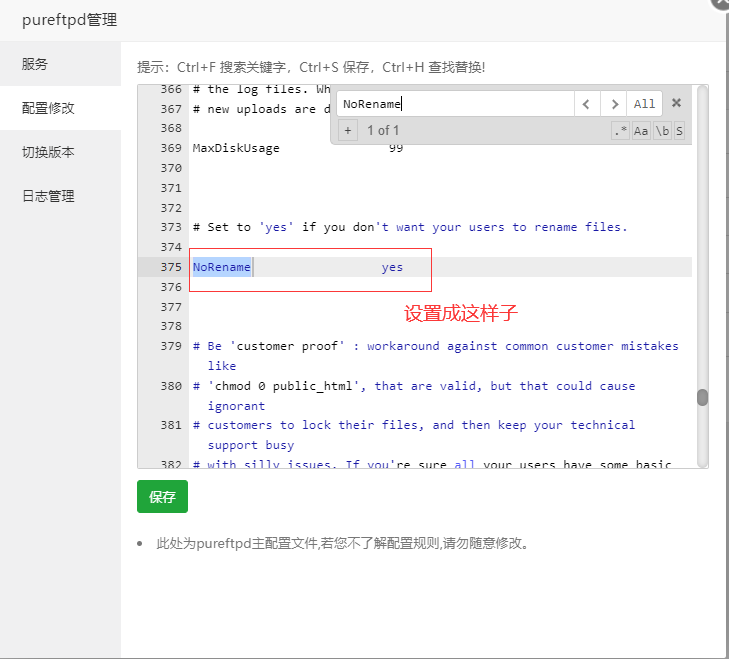Toggle RegExp search option
The height and width of the screenshot is (659, 729).
(x=621, y=131)
